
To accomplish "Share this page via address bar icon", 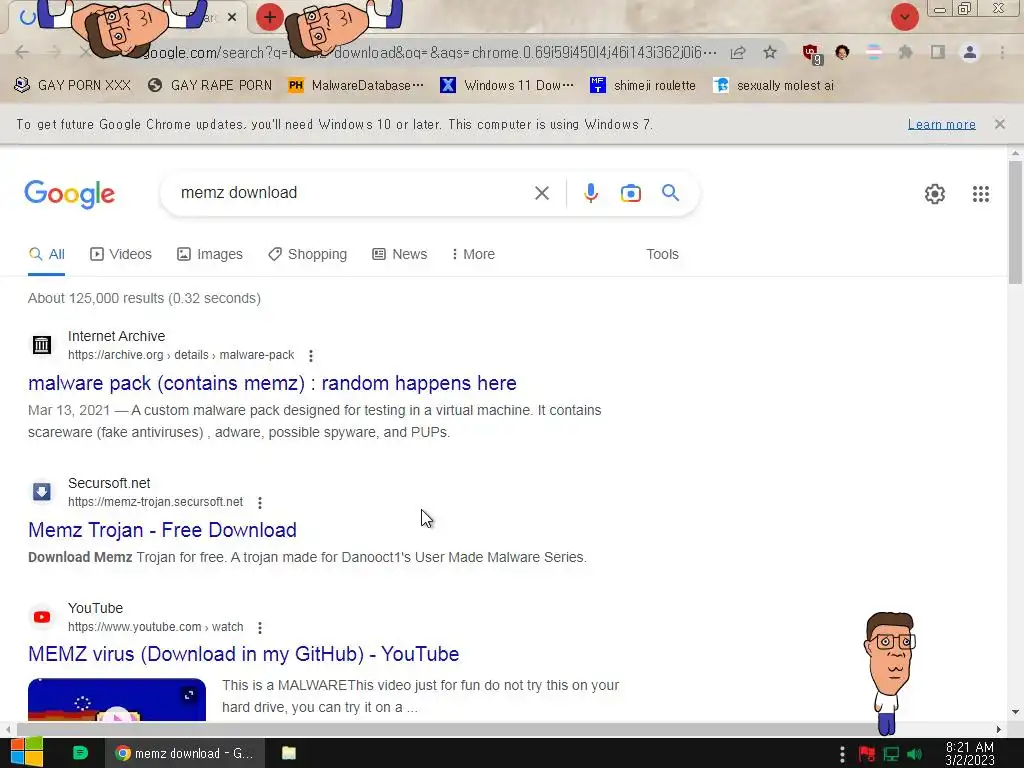I will point(738,52).
